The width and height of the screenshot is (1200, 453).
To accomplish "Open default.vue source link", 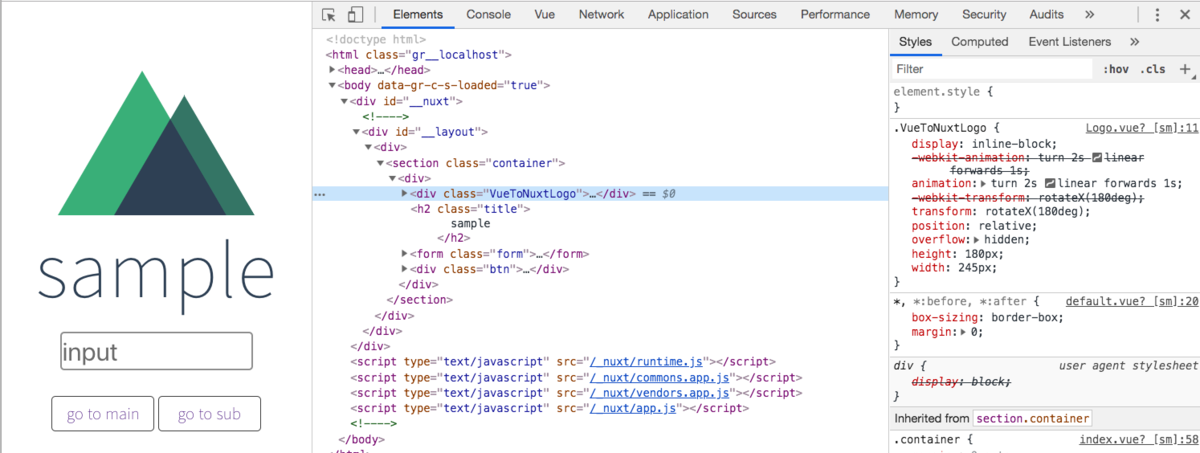I will point(1131,301).
